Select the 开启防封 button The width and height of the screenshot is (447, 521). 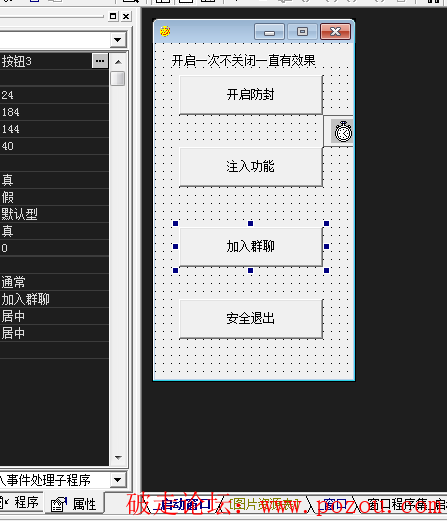pos(251,95)
